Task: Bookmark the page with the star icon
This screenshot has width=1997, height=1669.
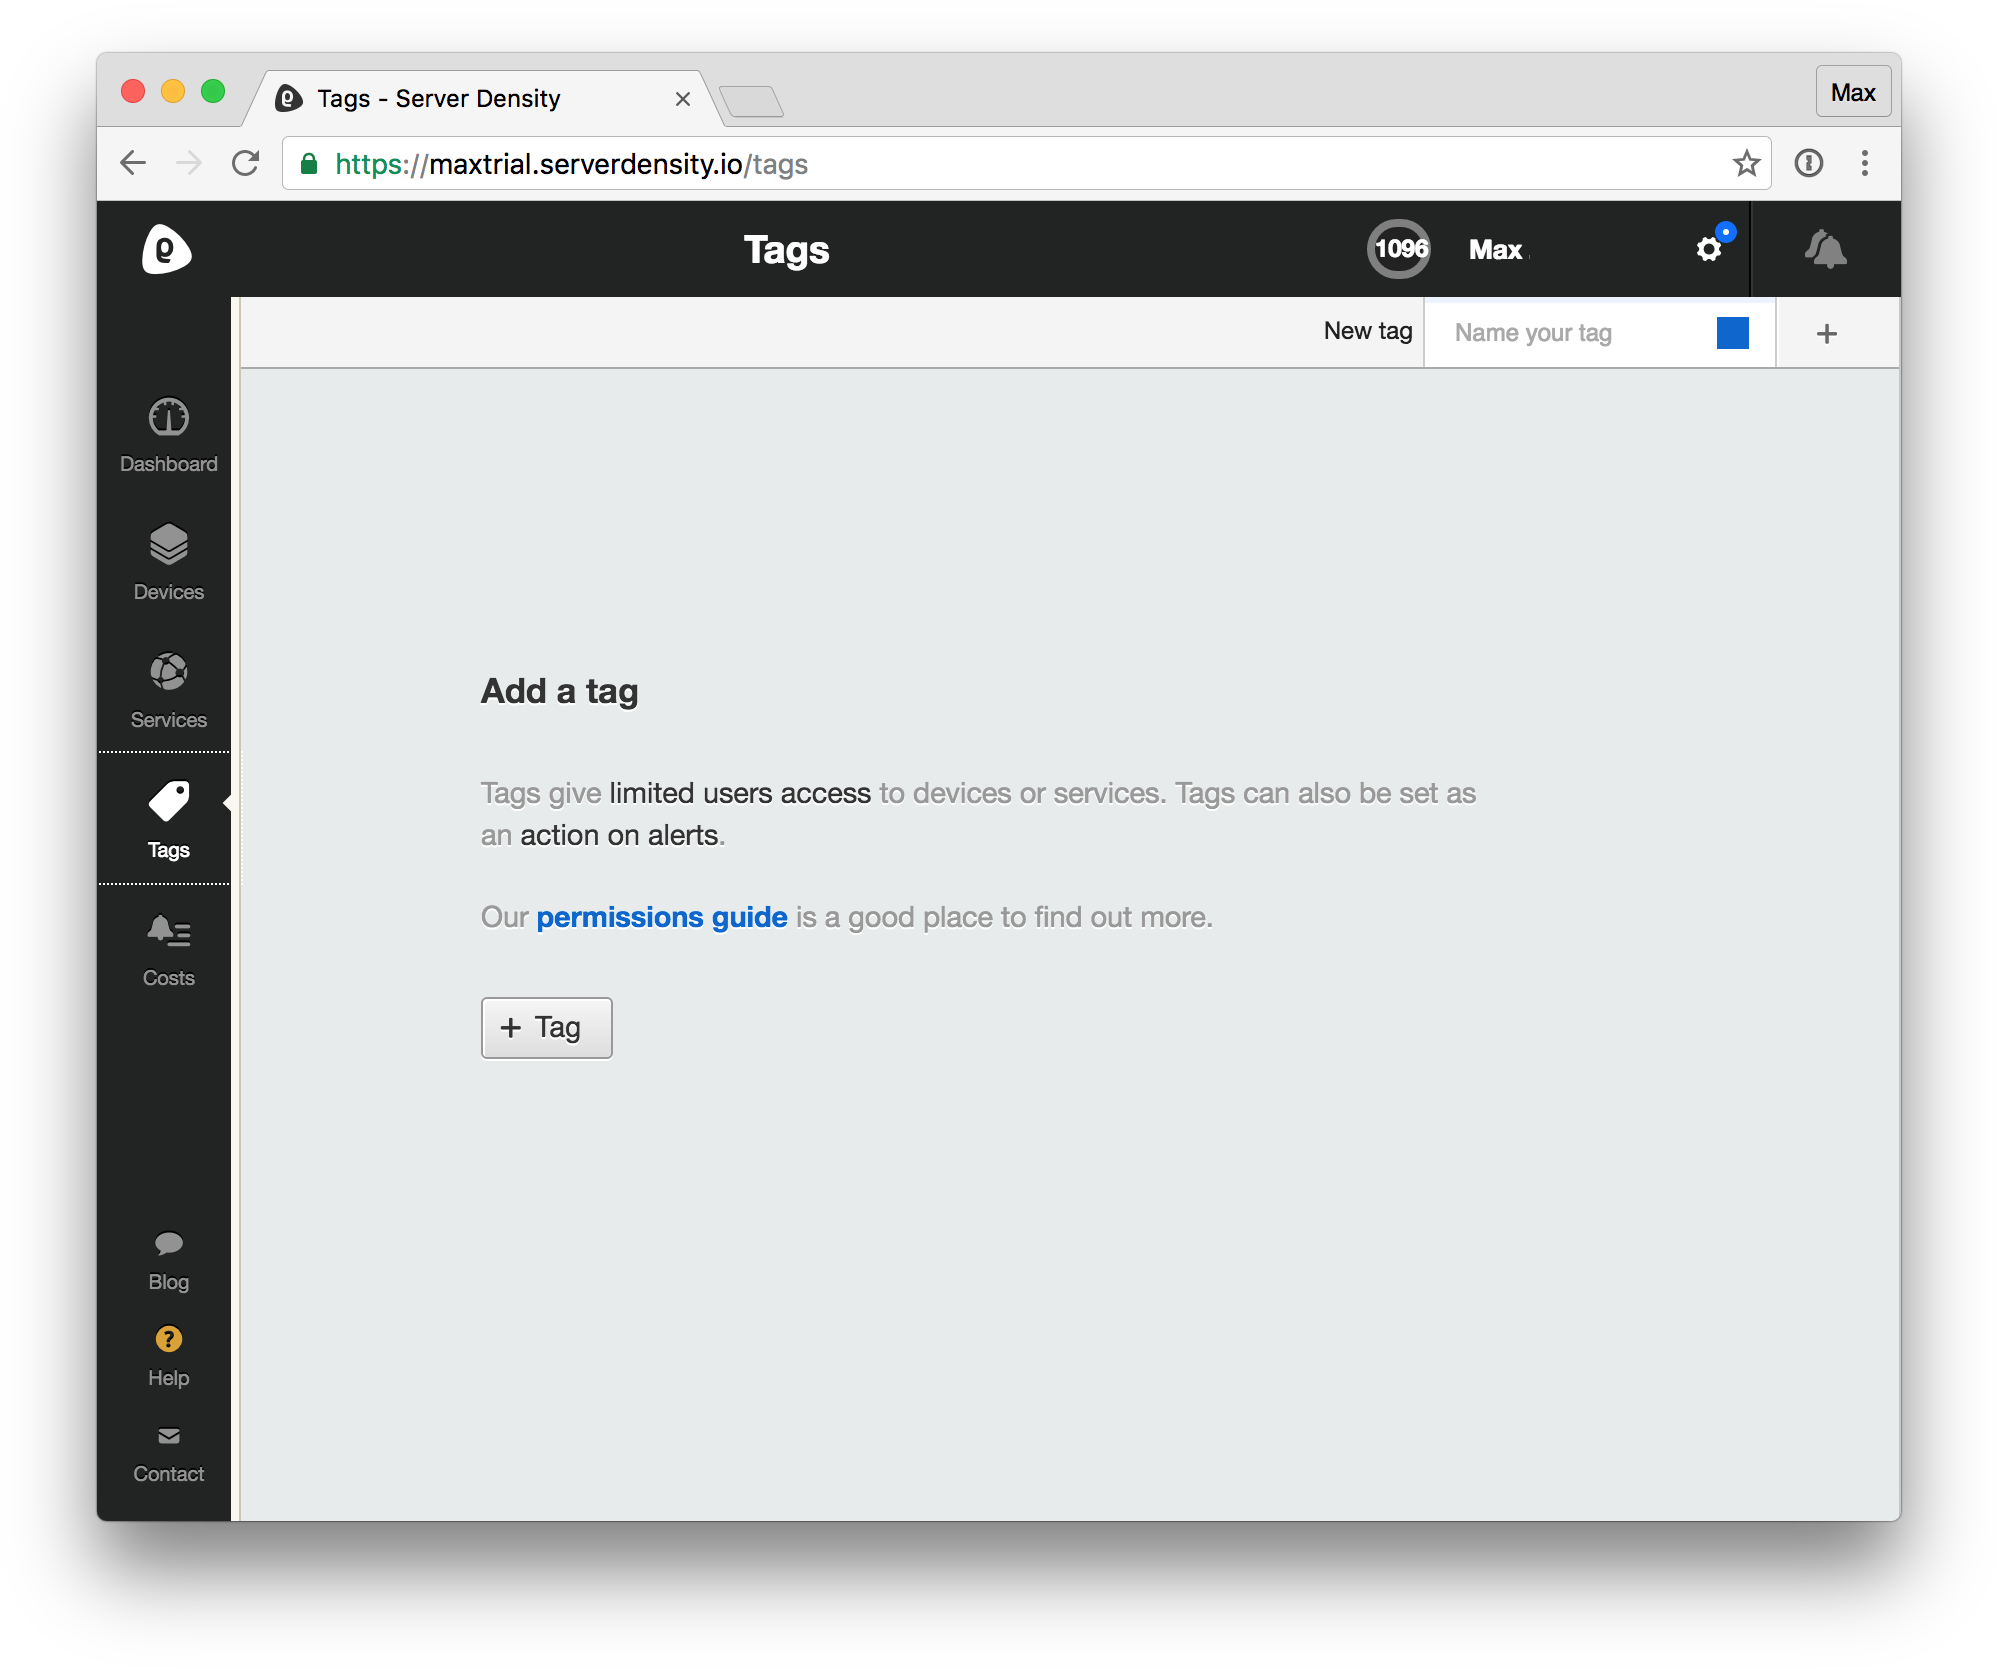Action: pyautogui.click(x=1747, y=163)
